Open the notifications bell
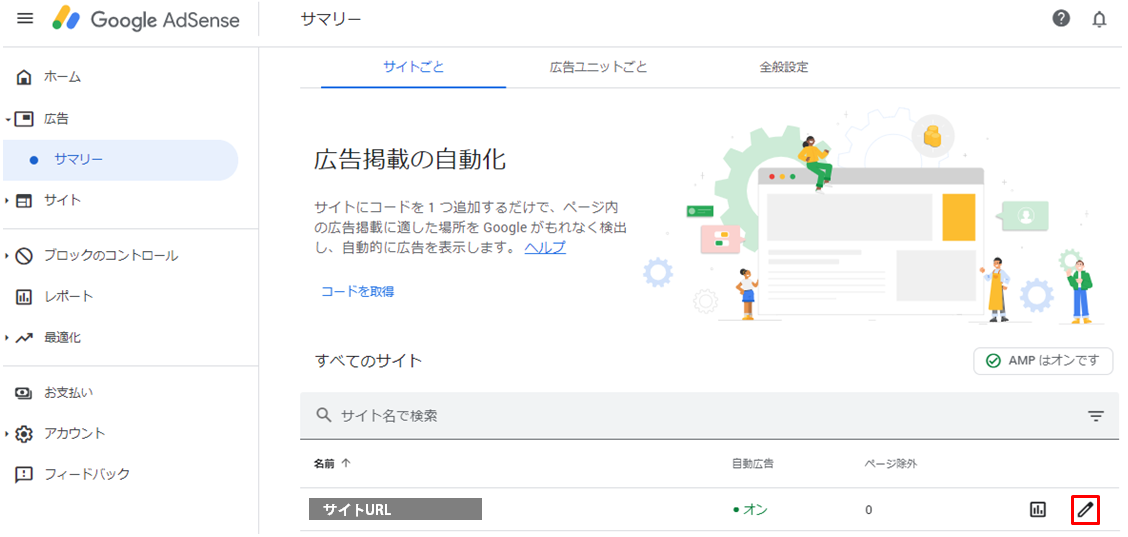Viewport: 1128px width, 537px height. click(x=1099, y=19)
